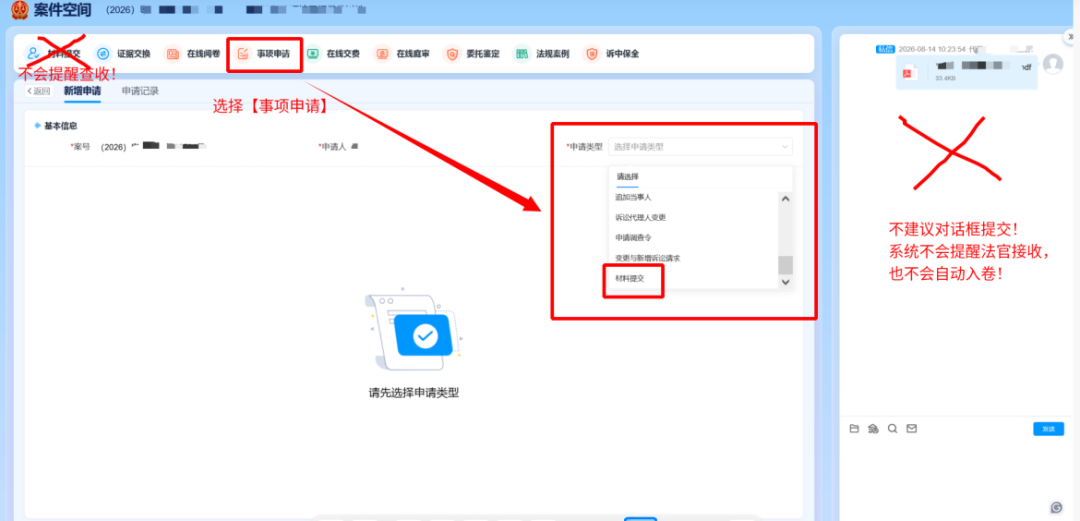Click the search icon in chat toolbar
Screen dimensions: 1080x521
pos(893,429)
